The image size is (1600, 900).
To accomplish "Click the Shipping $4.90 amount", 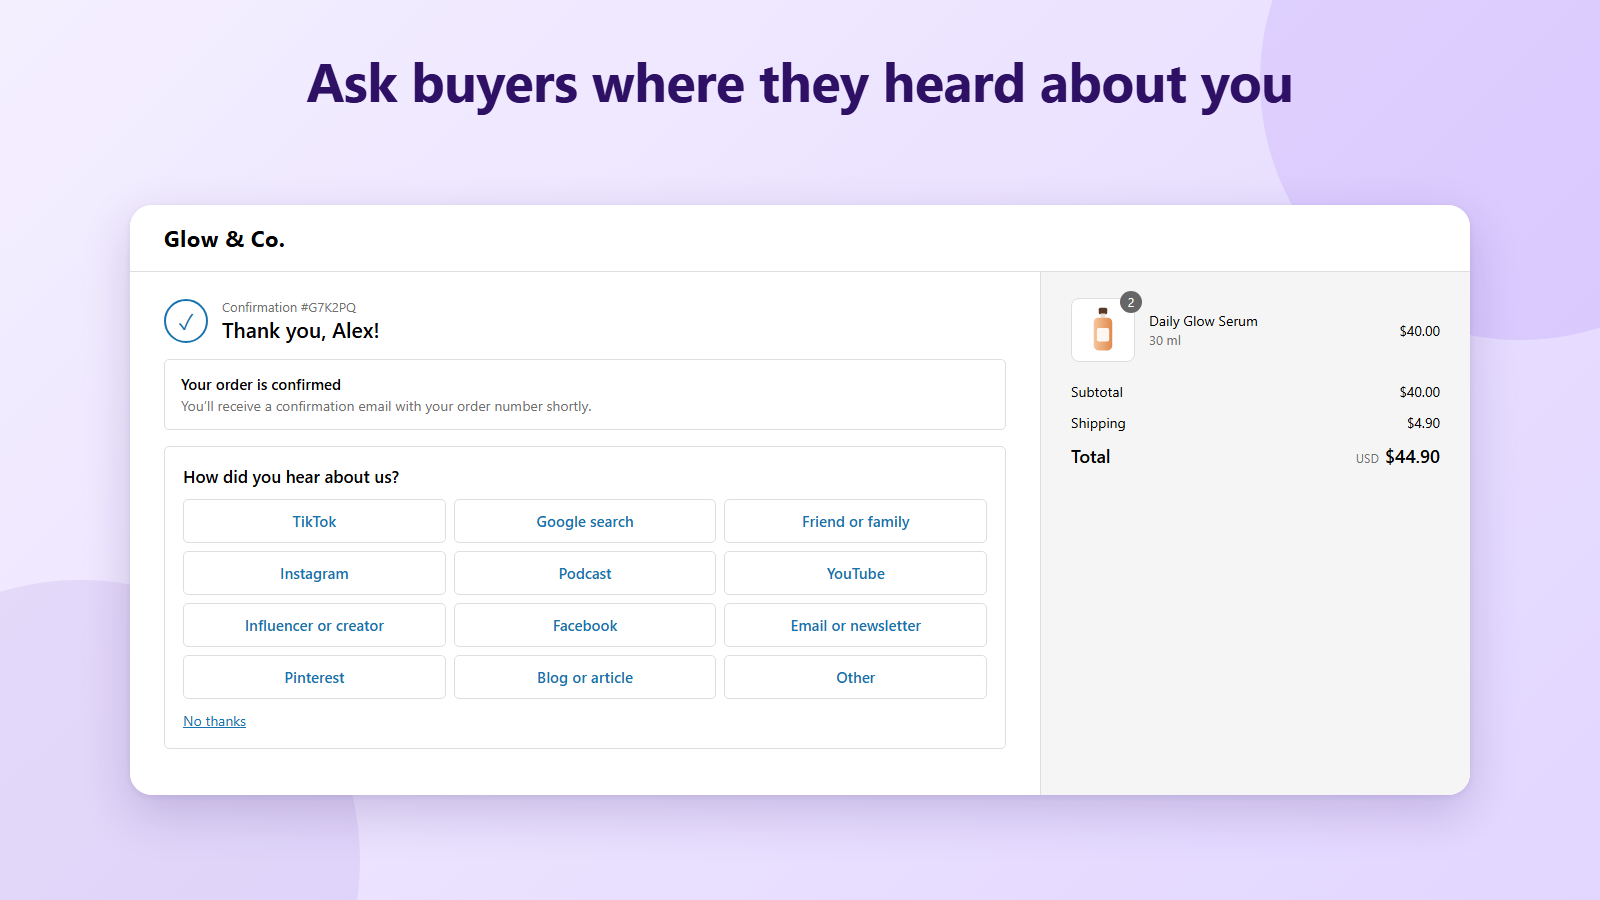I will (1423, 423).
